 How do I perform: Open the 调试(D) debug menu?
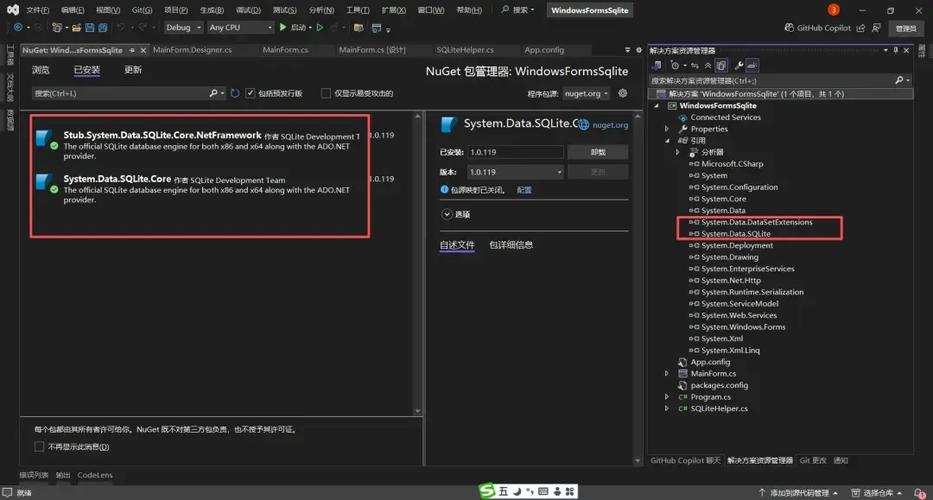click(248, 10)
